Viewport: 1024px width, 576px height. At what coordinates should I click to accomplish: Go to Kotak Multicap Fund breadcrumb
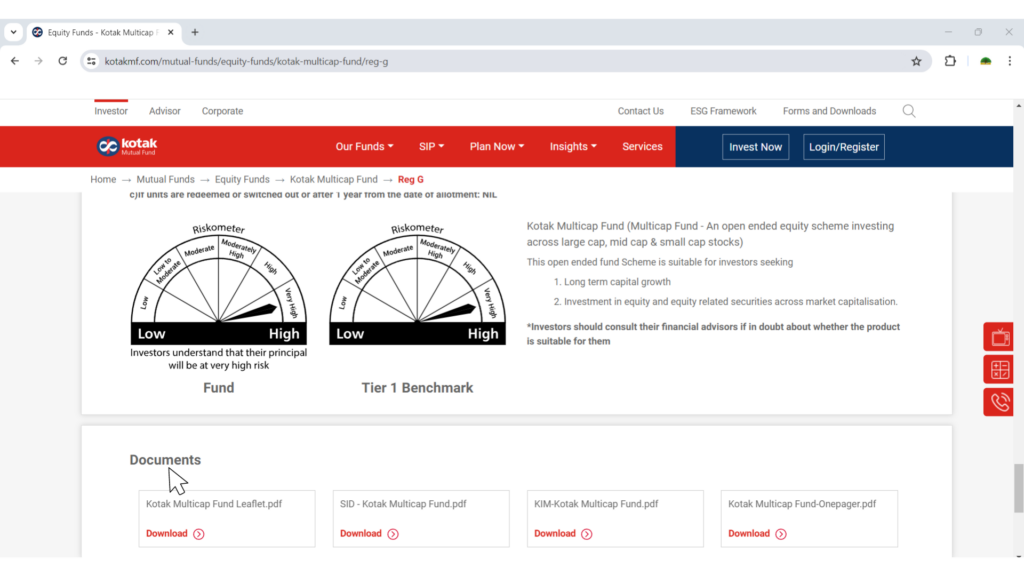click(334, 179)
